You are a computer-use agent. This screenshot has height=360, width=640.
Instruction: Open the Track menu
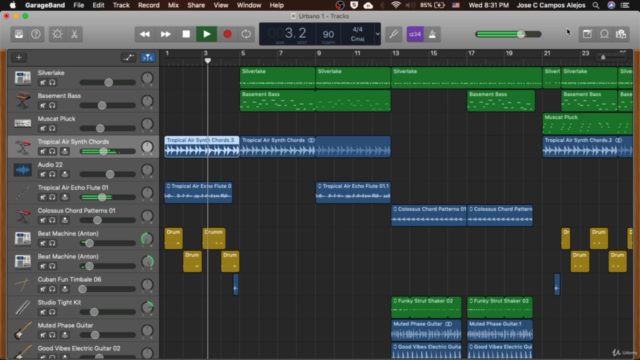click(121, 5)
